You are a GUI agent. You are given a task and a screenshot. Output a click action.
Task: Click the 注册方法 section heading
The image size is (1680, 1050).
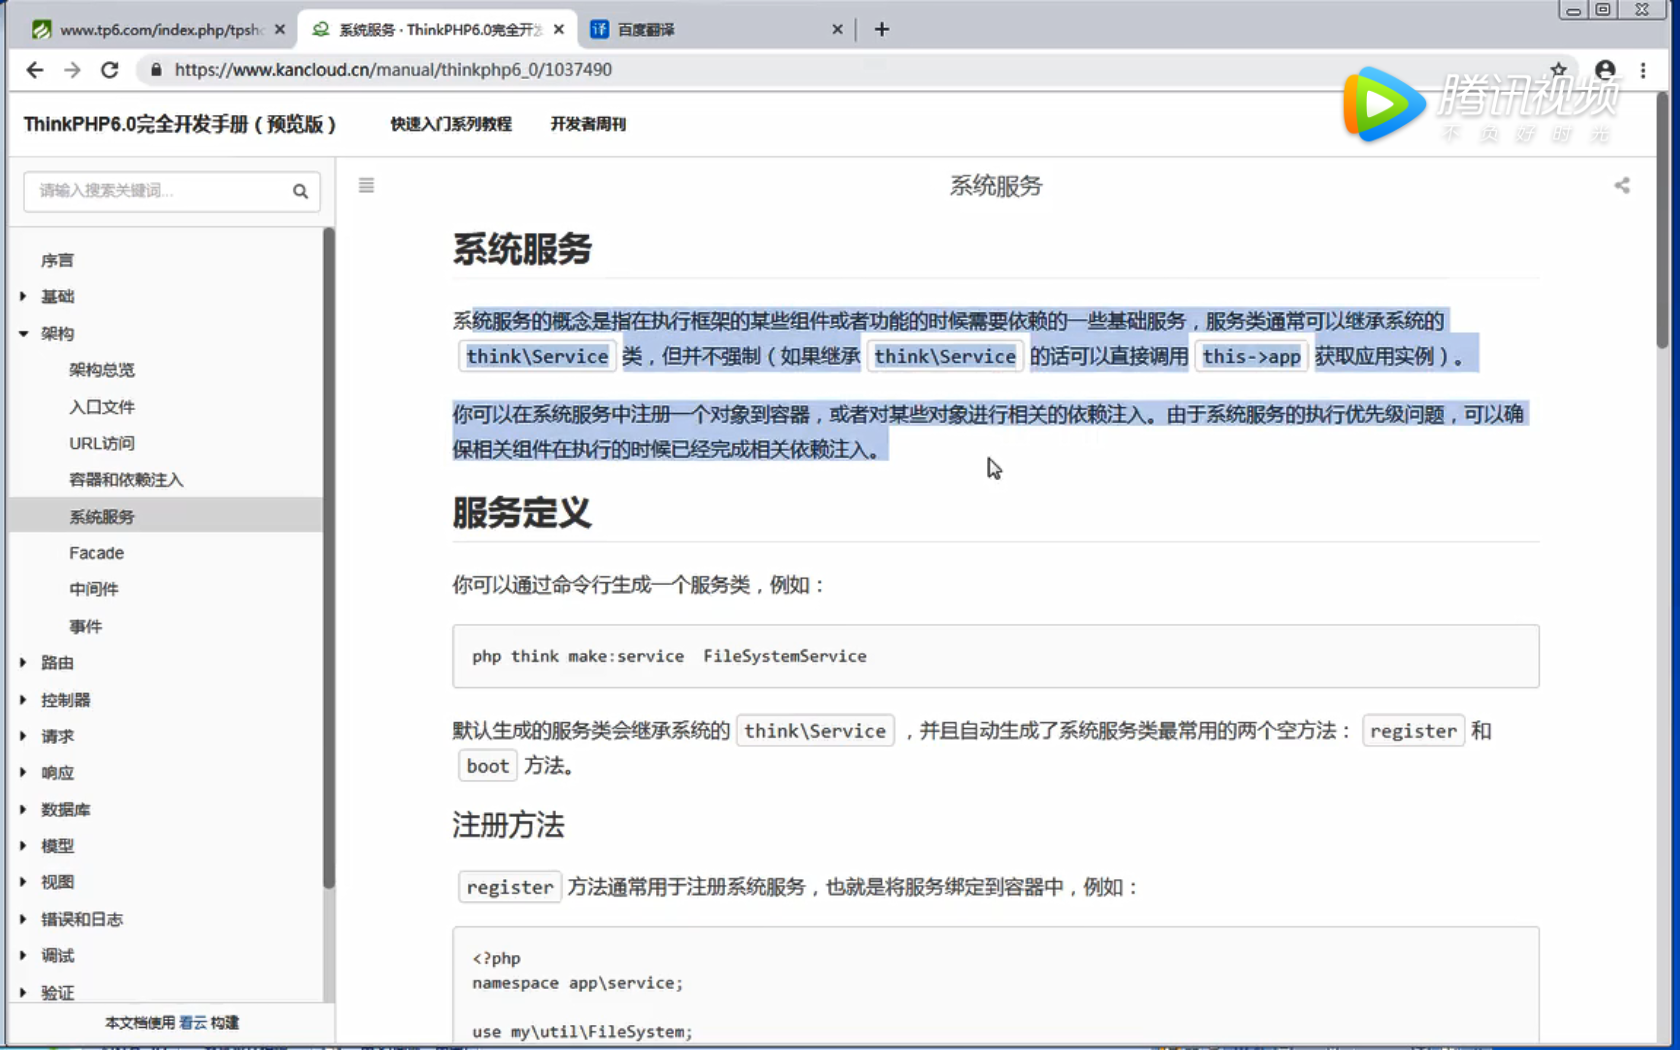(x=508, y=825)
